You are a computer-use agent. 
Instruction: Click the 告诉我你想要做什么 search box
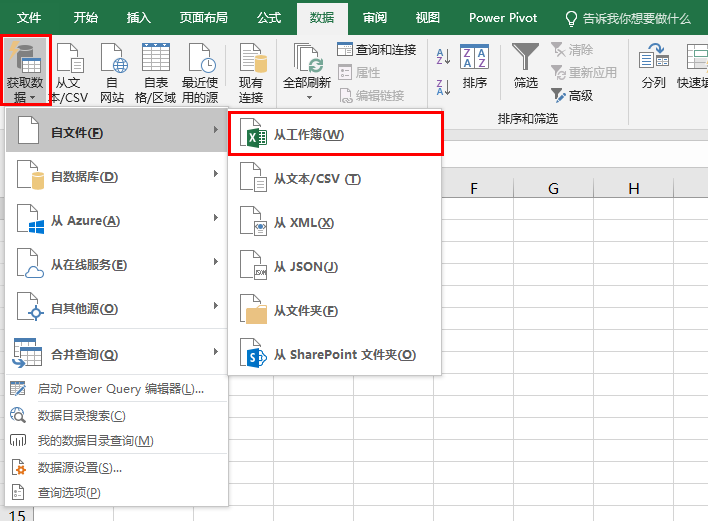628,19
